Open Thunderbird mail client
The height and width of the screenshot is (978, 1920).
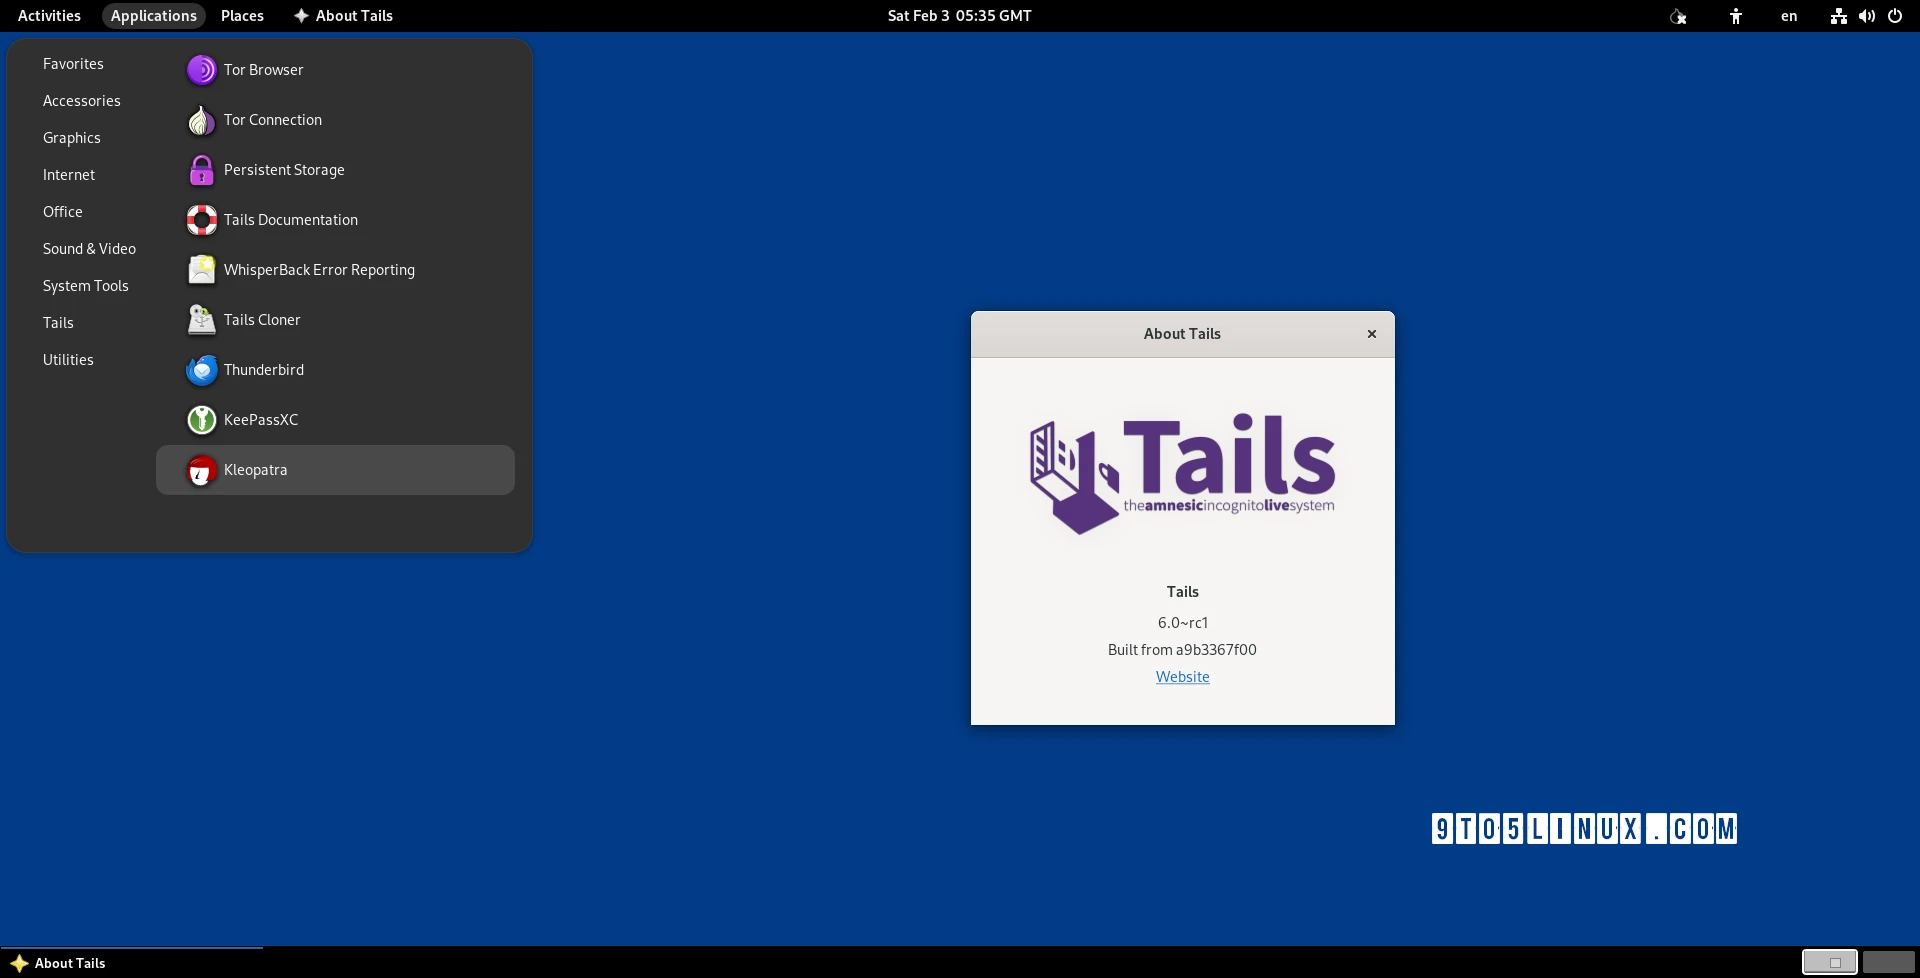(263, 370)
